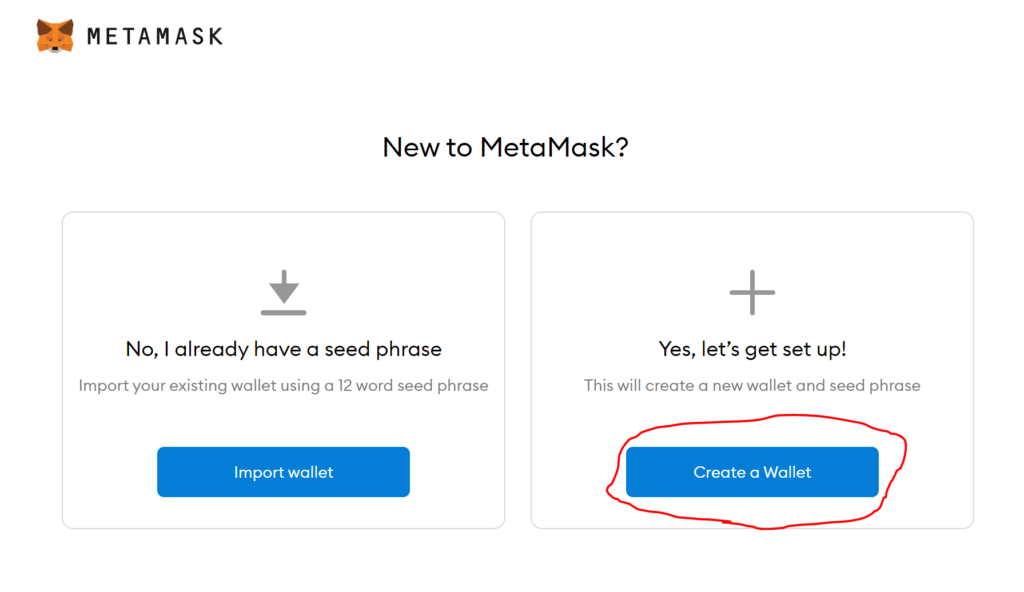The image size is (1024, 592).
Task: Click the 12 word seed phrase description text
Action: (283, 386)
